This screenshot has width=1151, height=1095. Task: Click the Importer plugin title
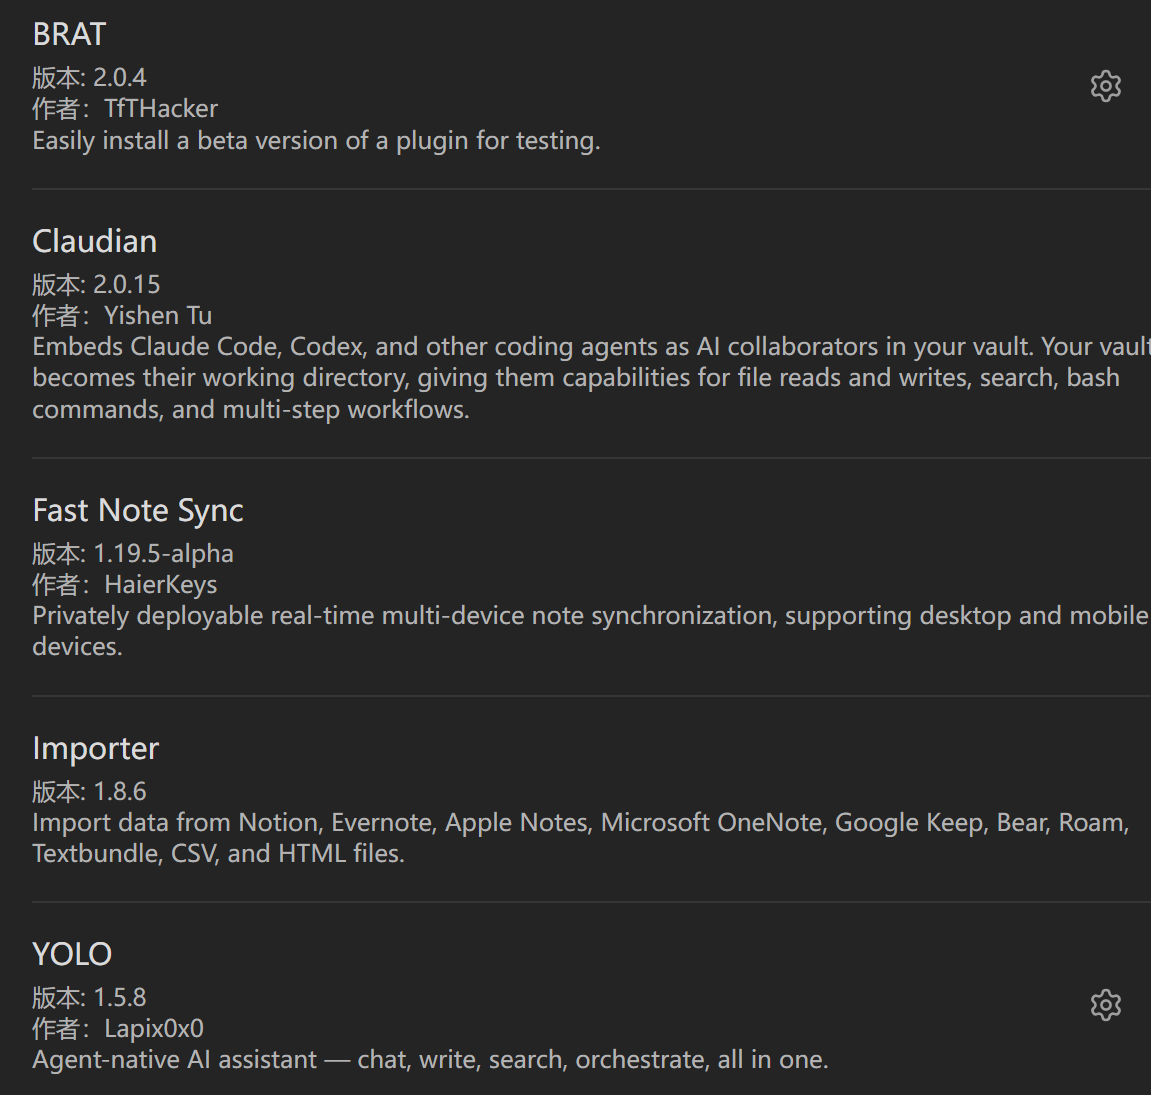[x=95, y=749]
